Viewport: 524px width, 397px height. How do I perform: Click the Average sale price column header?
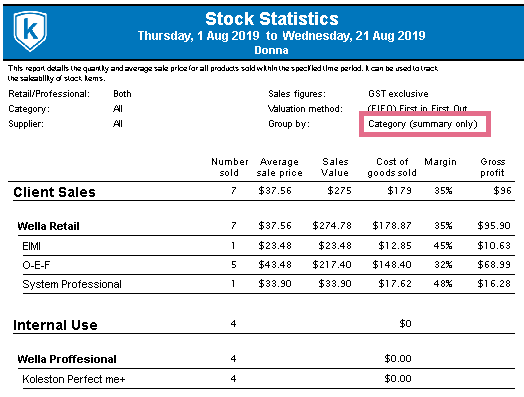tap(279, 167)
